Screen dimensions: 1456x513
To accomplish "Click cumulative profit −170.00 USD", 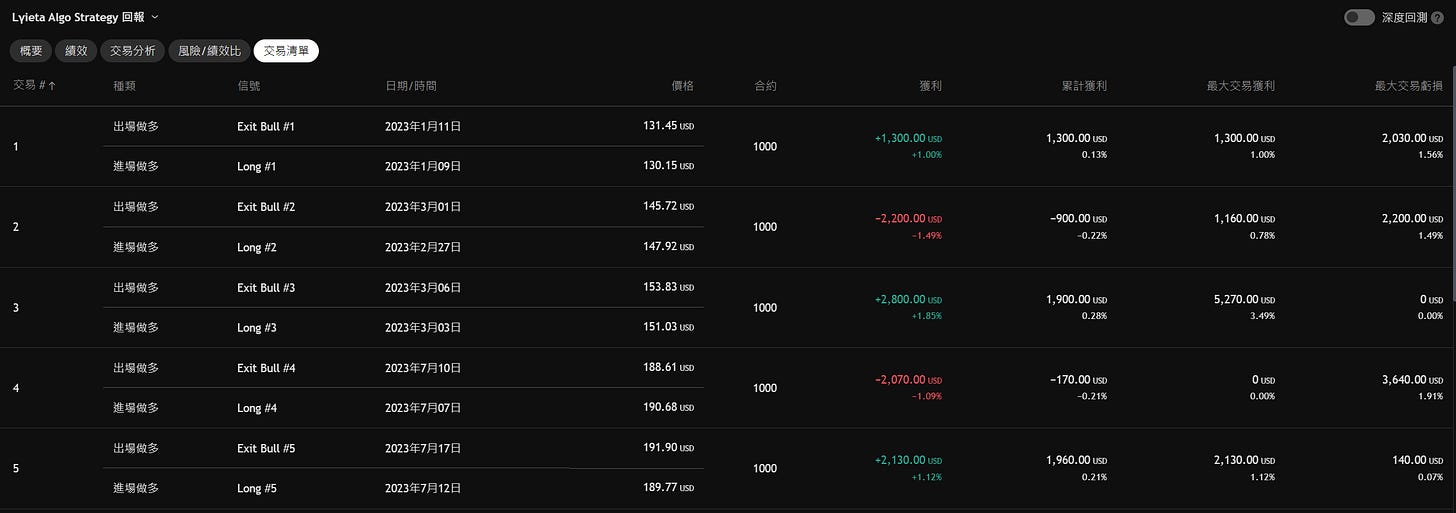I will (x=1078, y=379).
